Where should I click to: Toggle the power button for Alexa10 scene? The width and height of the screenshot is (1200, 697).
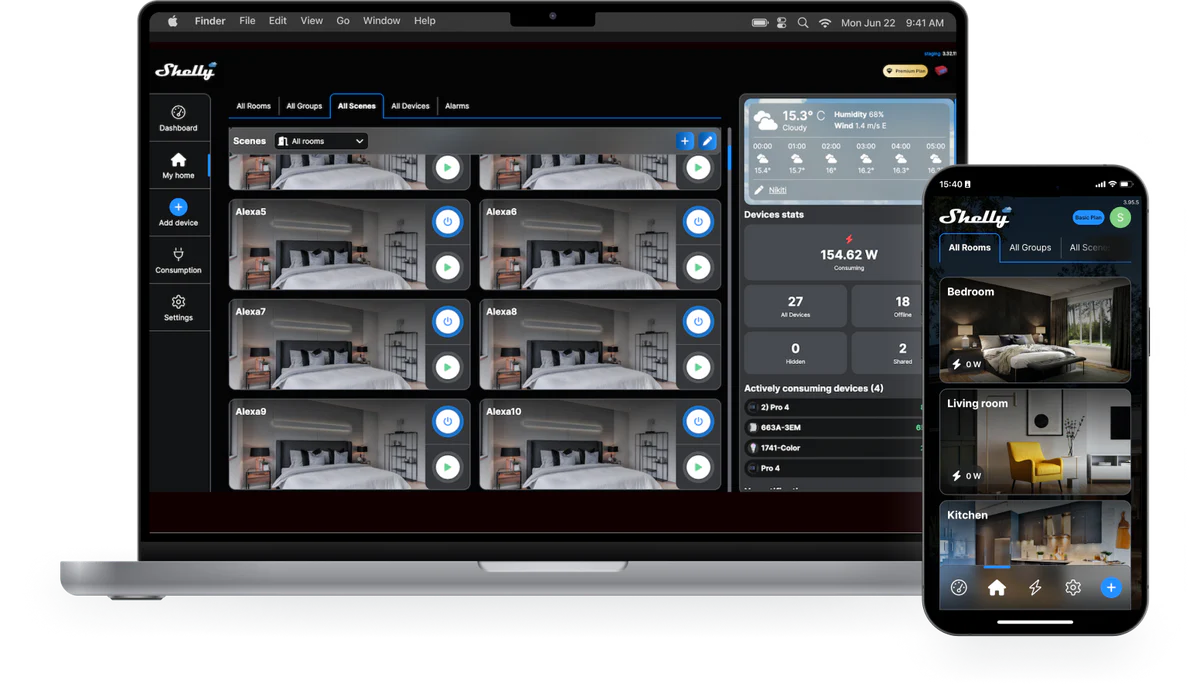[x=698, y=422]
